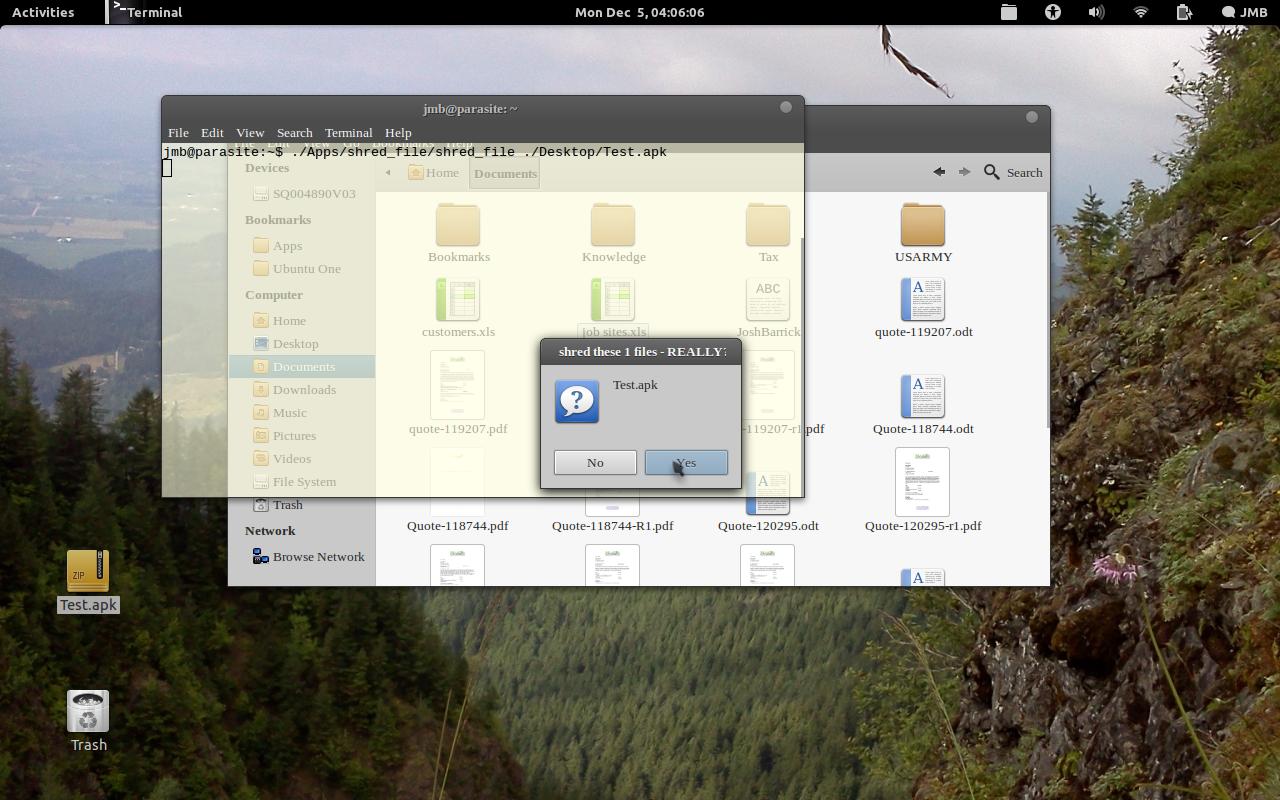The height and width of the screenshot is (800, 1280).
Task: Open the Trash icon on desktop
Action: (x=88, y=721)
